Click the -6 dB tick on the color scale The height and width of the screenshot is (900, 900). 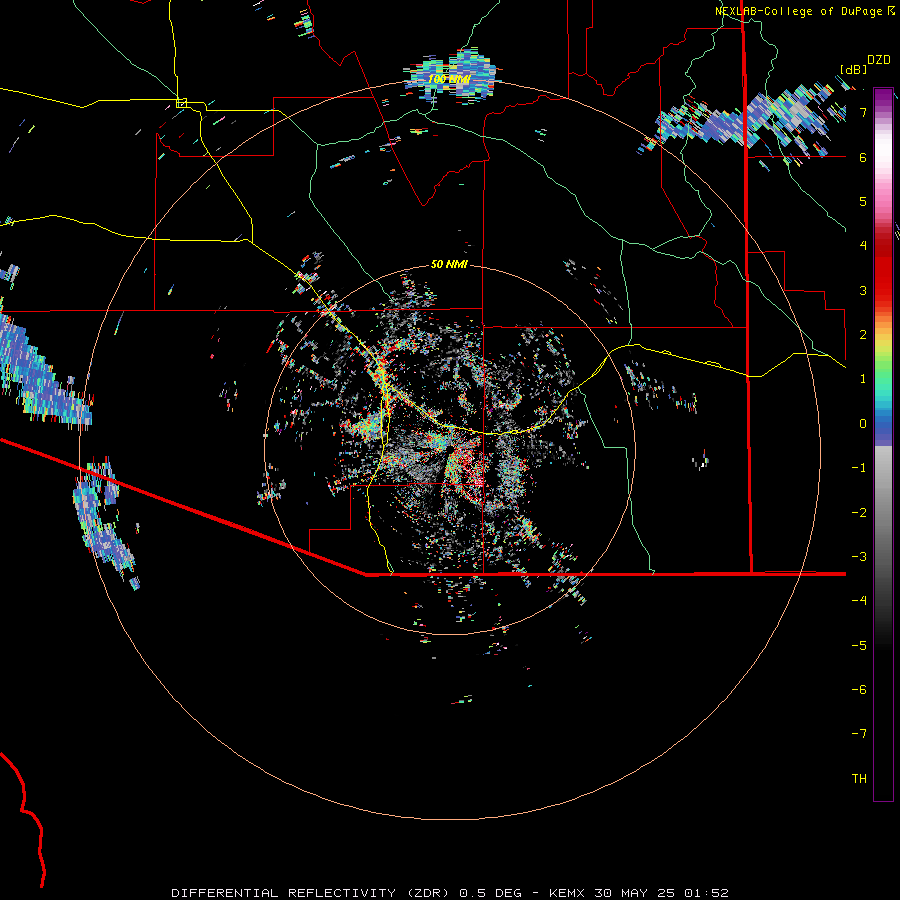(859, 690)
